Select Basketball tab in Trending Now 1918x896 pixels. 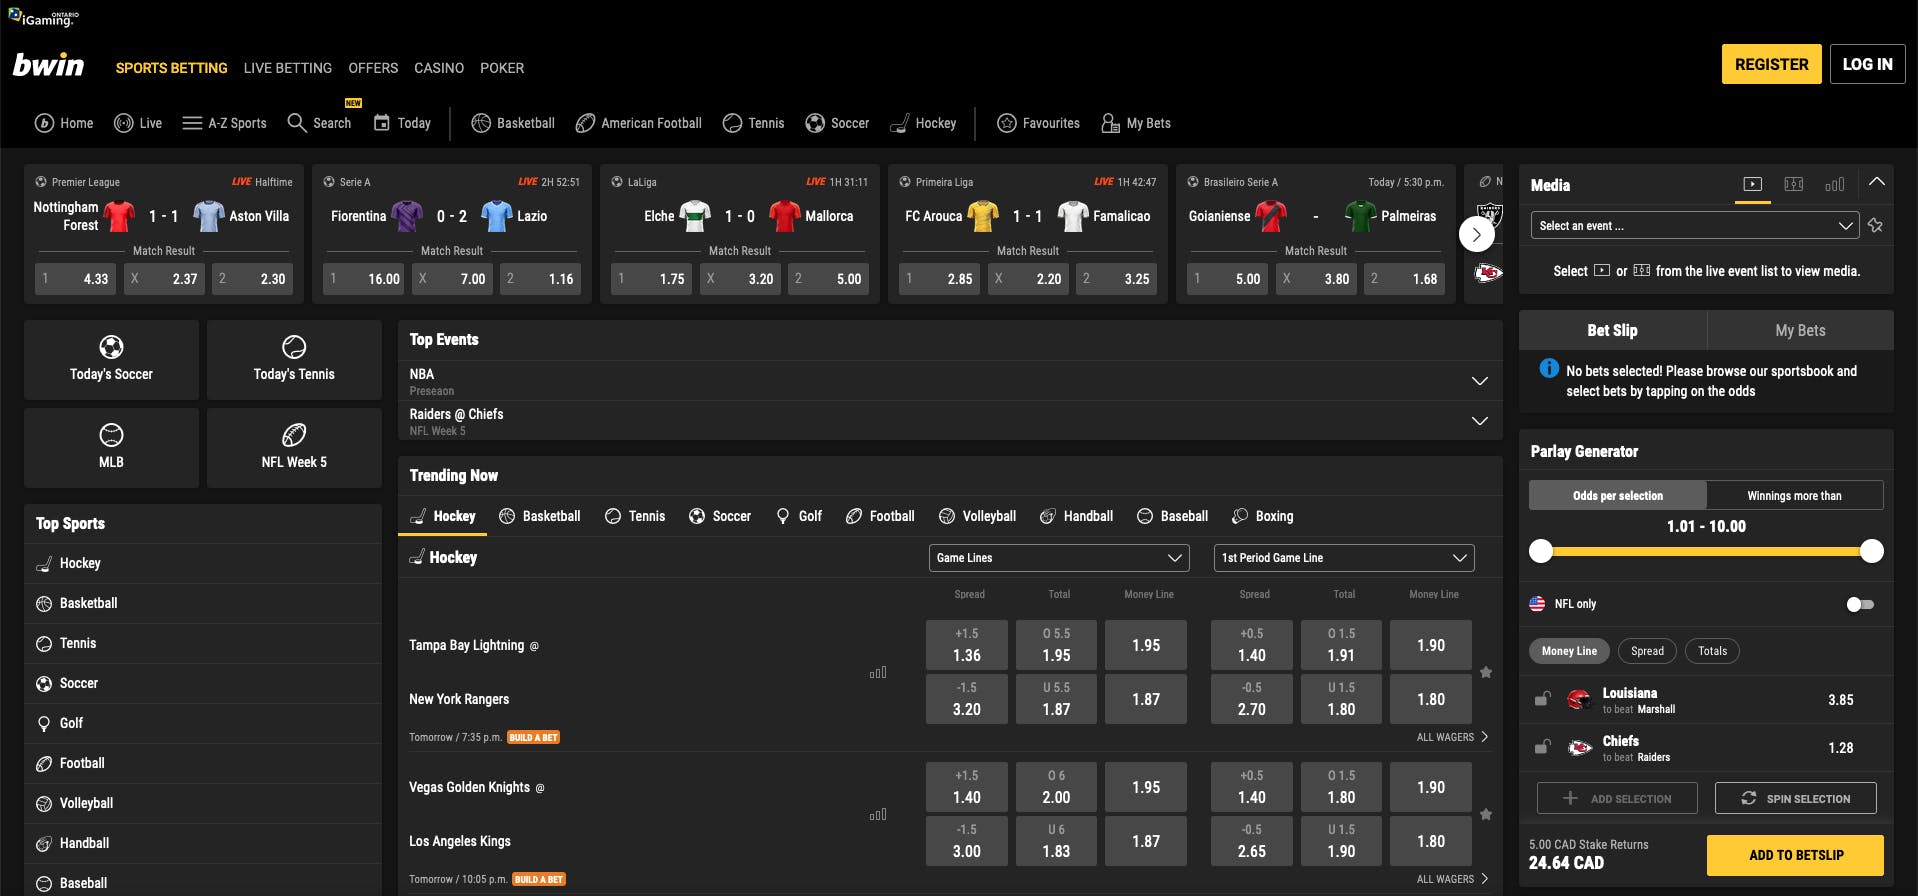[x=540, y=516]
